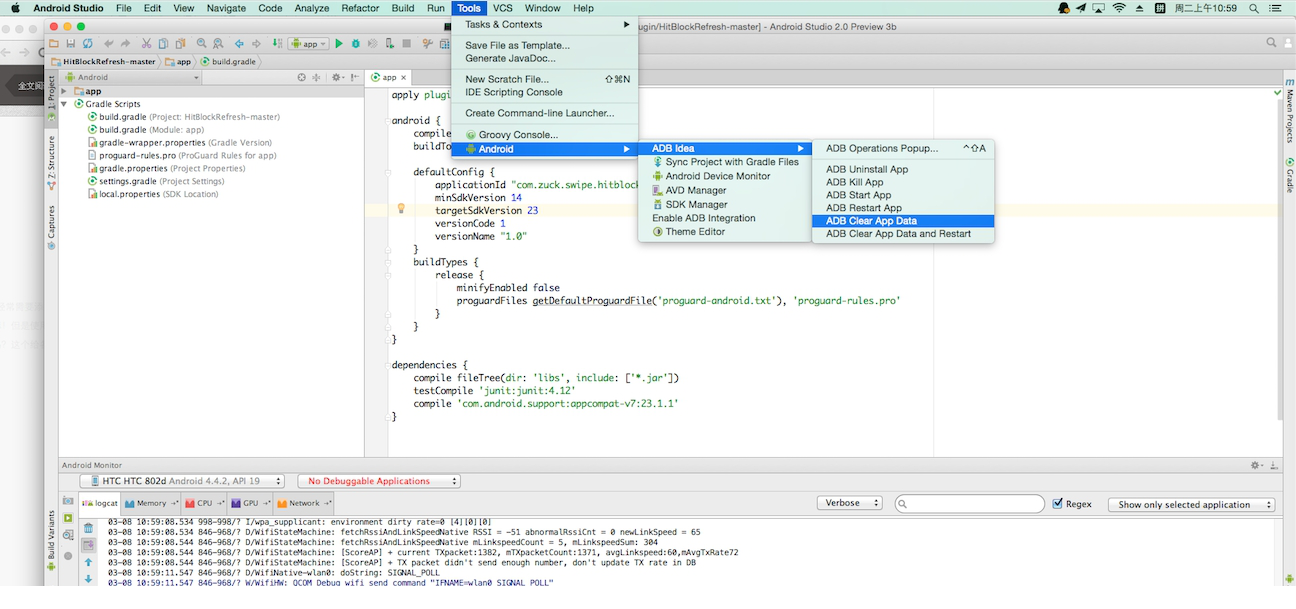
Task: Toggle the Gradle tool window tab
Action: coord(1290,174)
